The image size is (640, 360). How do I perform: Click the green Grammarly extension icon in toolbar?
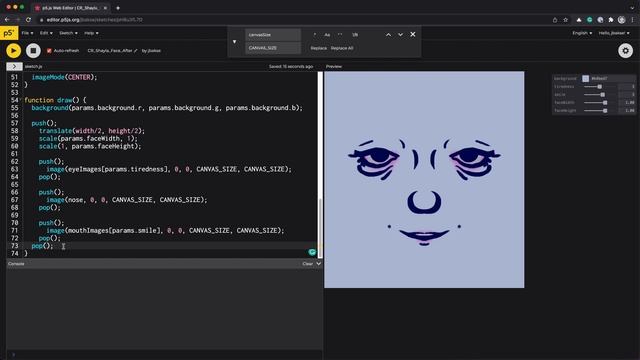tap(589, 20)
